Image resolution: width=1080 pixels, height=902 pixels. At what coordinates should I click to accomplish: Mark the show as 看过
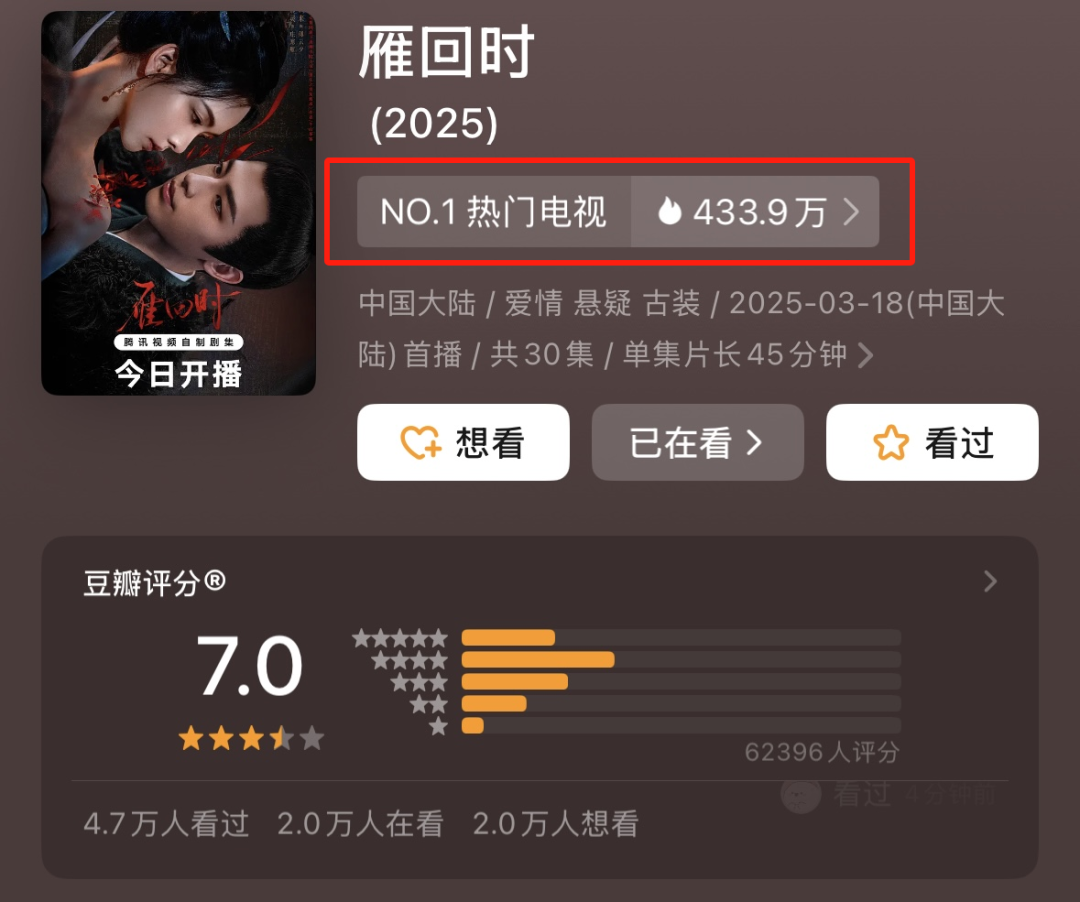932,442
